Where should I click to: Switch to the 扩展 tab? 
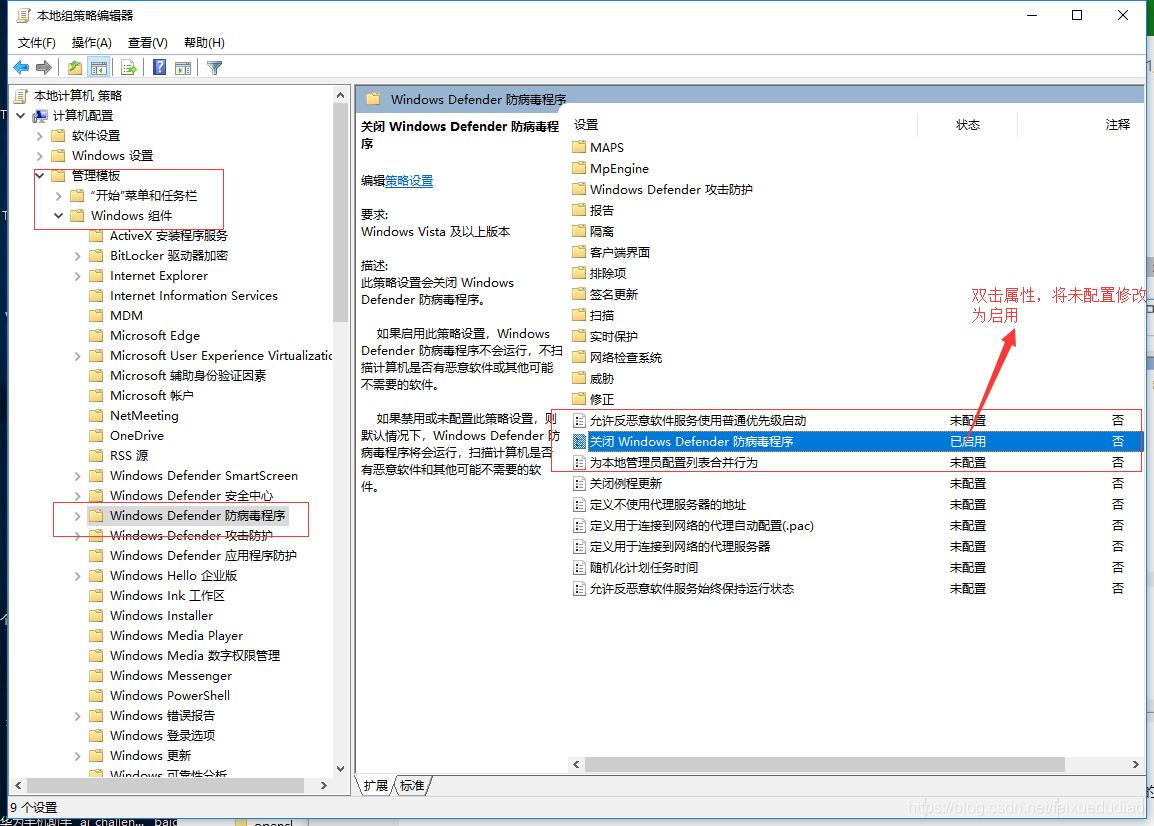click(375, 786)
